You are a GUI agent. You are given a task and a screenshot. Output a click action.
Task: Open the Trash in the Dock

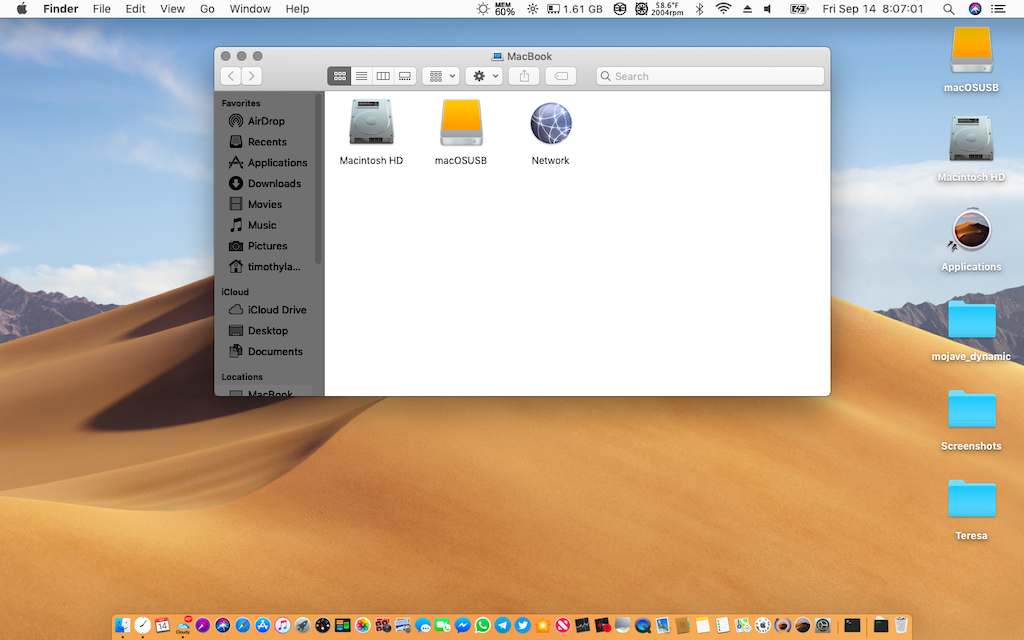pyautogui.click(x=901, y=626)
